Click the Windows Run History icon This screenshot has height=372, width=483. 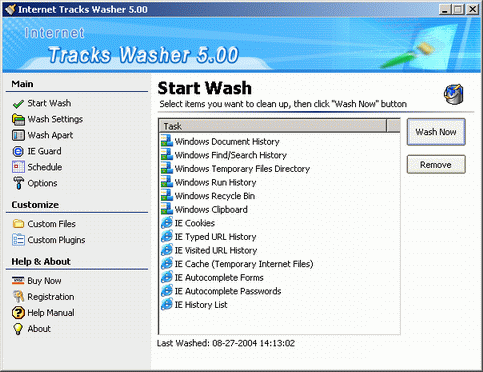(x=167, y=182)
